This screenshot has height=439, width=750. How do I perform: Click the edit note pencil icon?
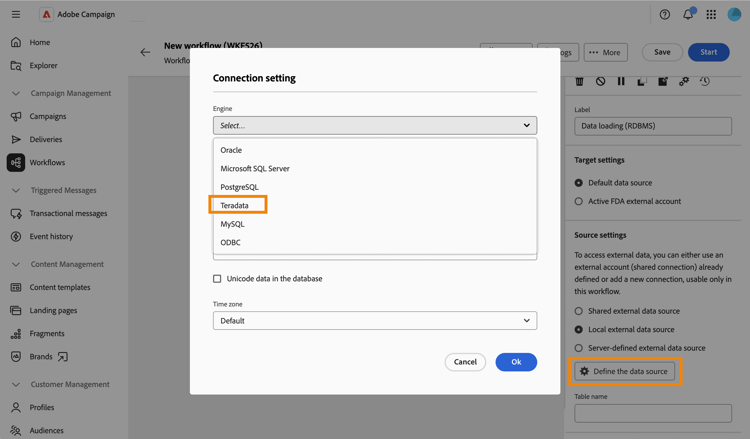pyautogui.click(x=663, y=81)
